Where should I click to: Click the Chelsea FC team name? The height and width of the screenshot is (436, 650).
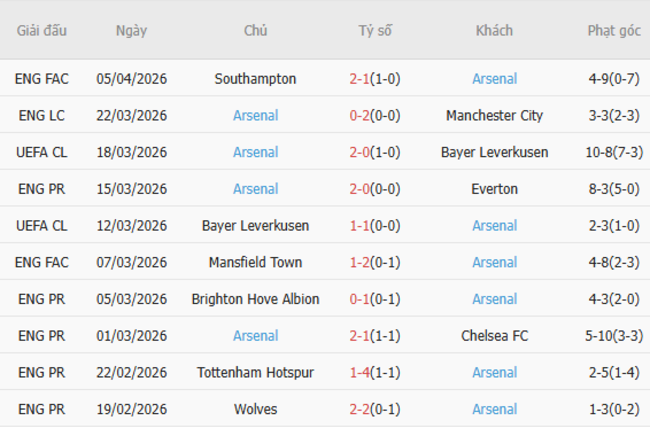point(494,336)
